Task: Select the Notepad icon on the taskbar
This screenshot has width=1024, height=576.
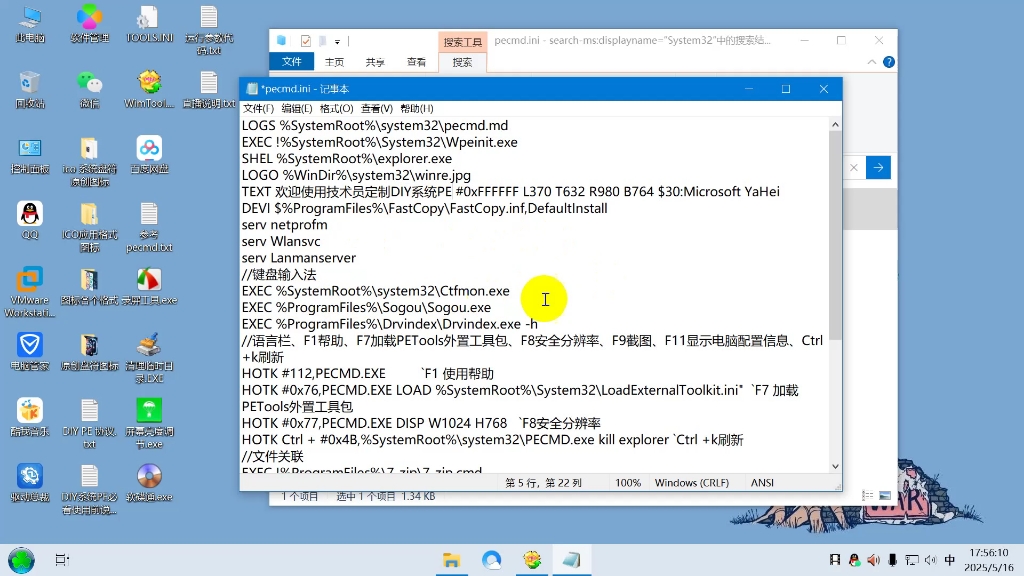Action: click(571, 559)
